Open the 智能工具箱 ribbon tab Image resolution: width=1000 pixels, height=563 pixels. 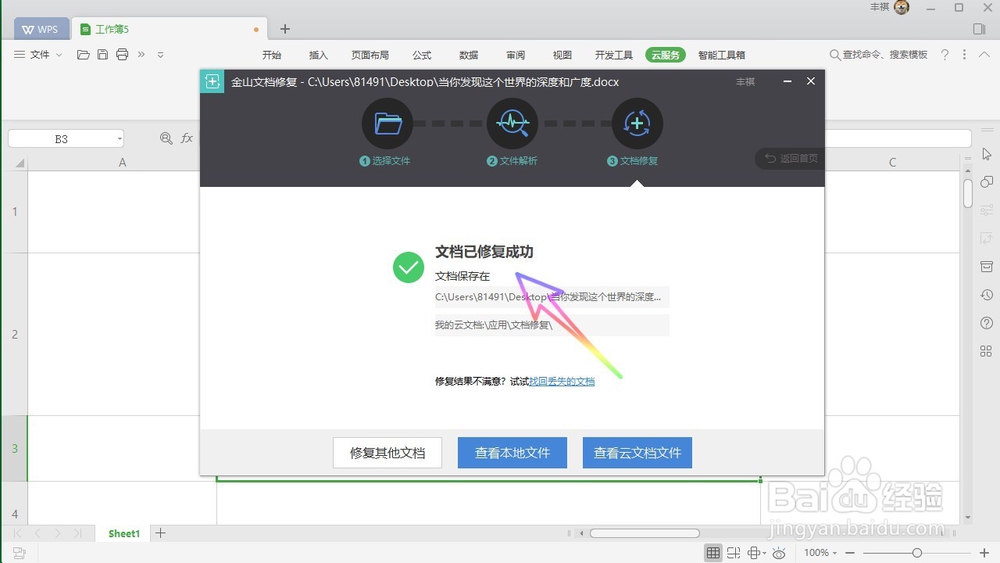pos(721,55)
